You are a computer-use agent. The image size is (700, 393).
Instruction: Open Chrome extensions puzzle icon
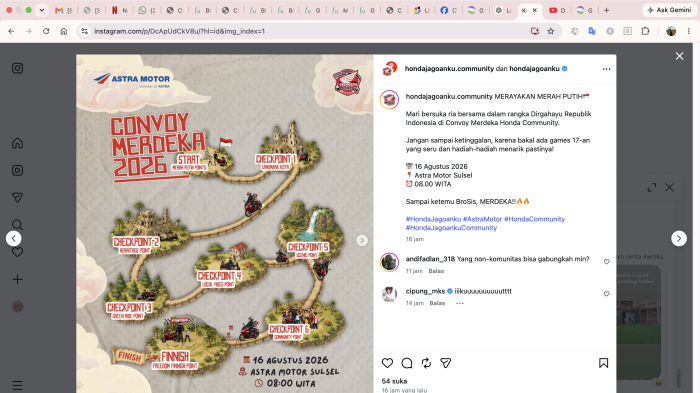[x=645, y=31]
